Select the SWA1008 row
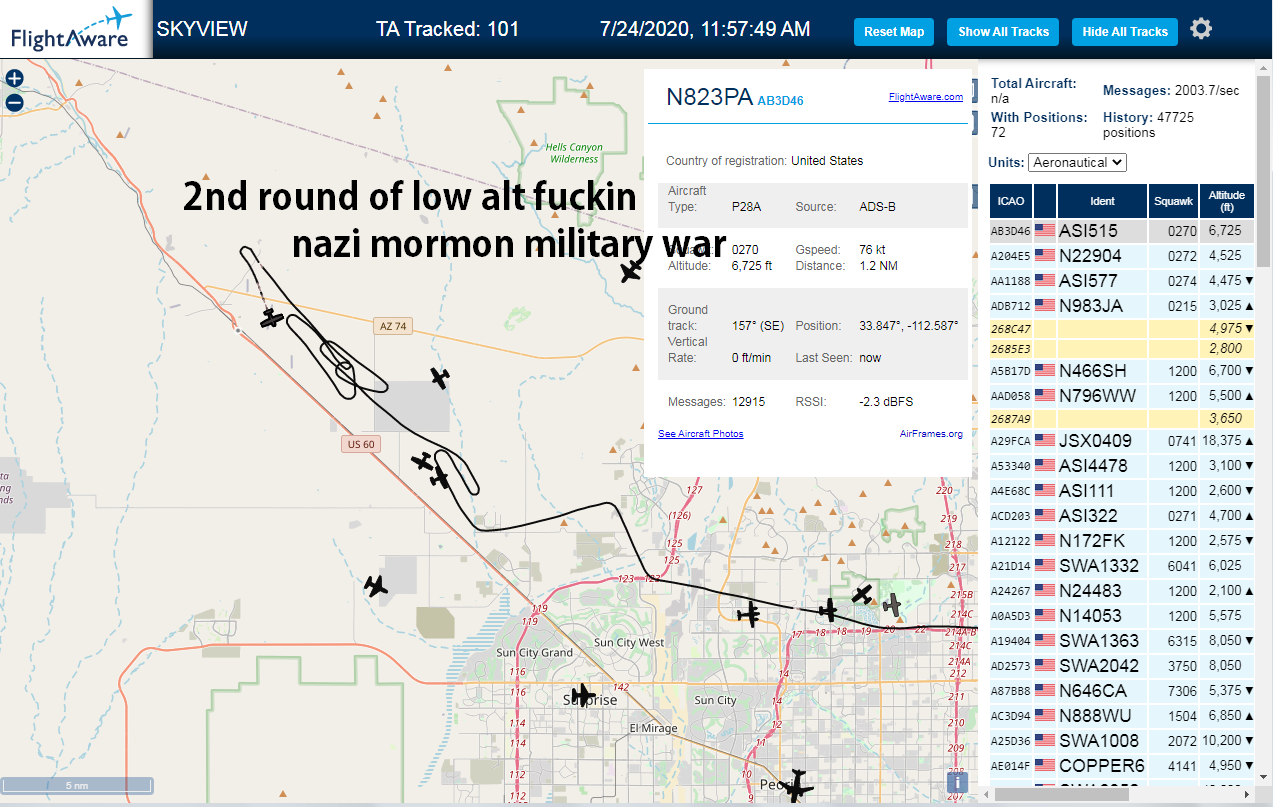1273x807 pixels. (x=1121, y=741)
